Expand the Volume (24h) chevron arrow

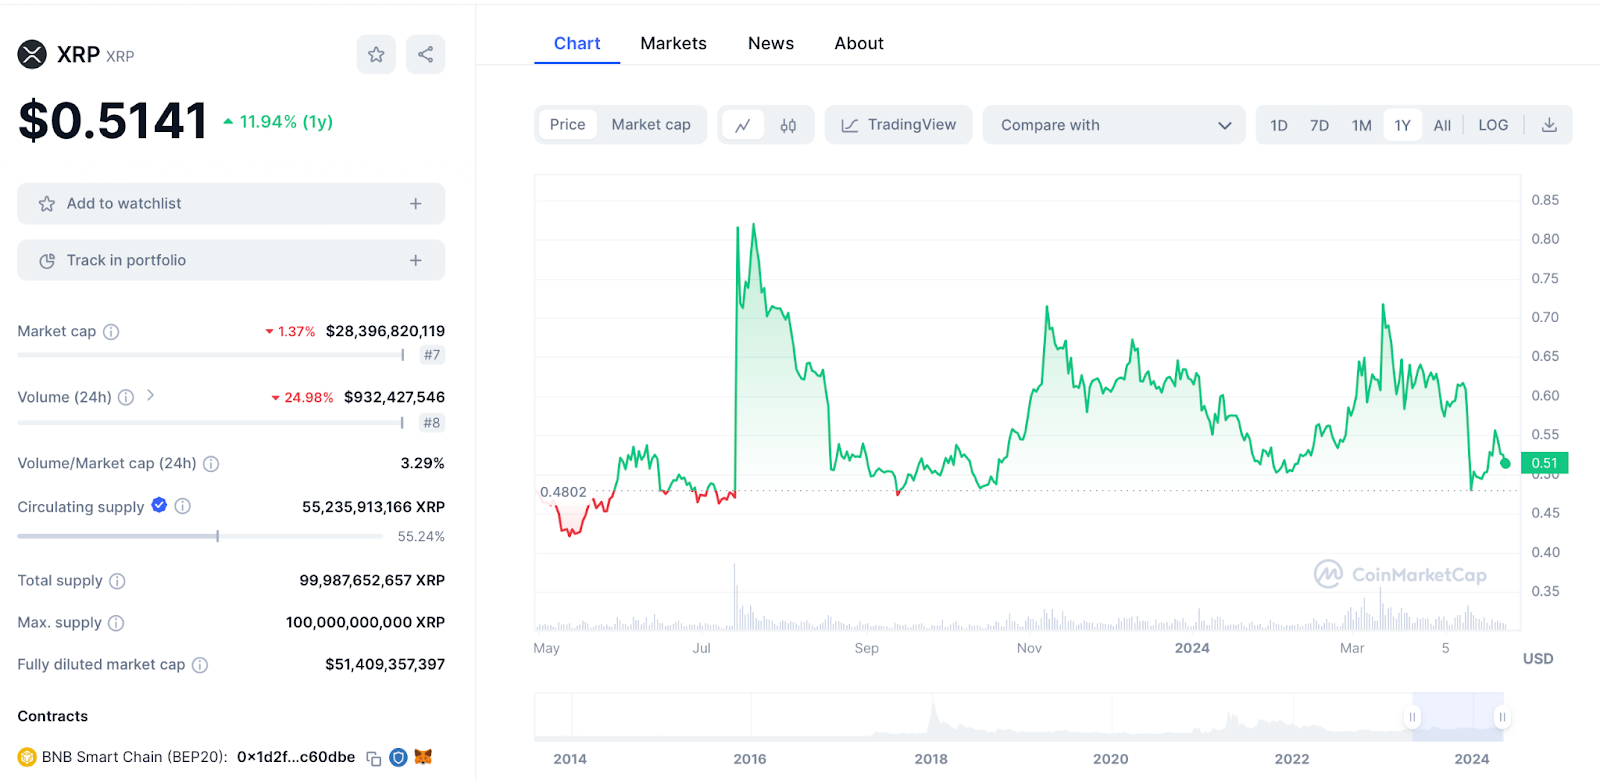click(150, 396)
